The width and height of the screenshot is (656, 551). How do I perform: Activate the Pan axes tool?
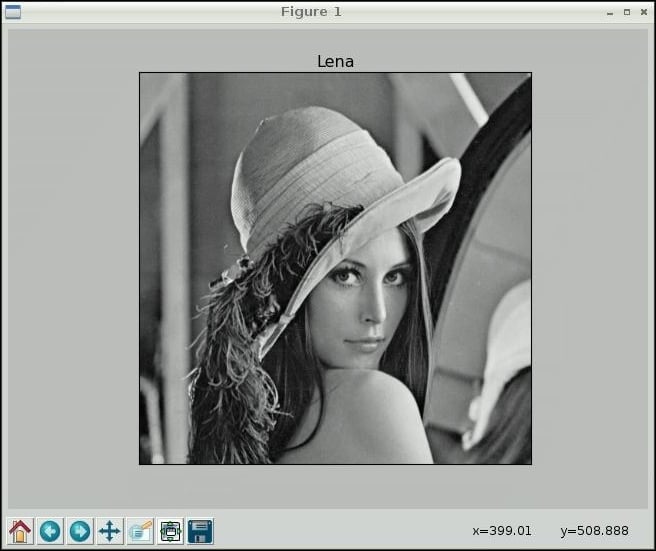click(110, 531)
